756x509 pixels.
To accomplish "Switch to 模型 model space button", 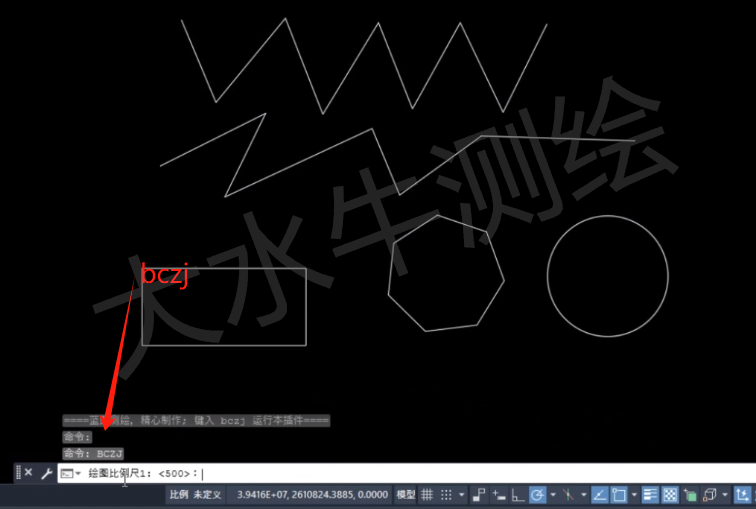I will point(406,494).
